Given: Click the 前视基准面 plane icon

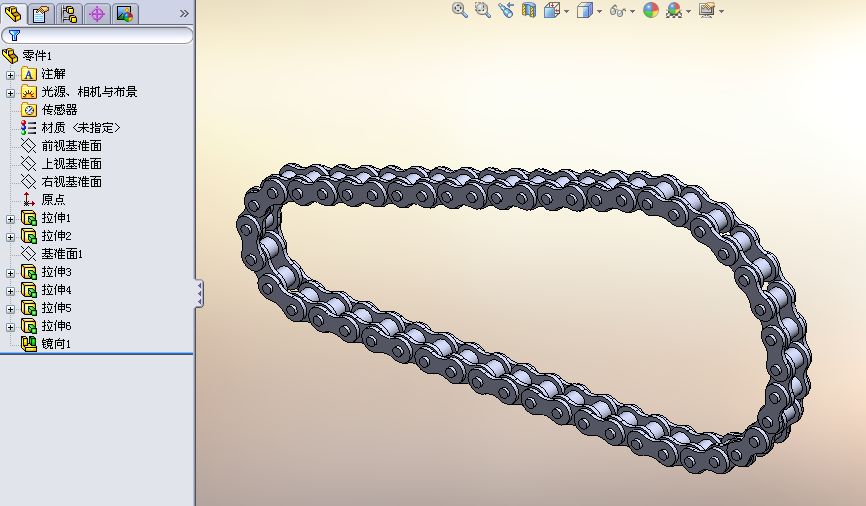Looking at the screenshot, I should 29,146.
